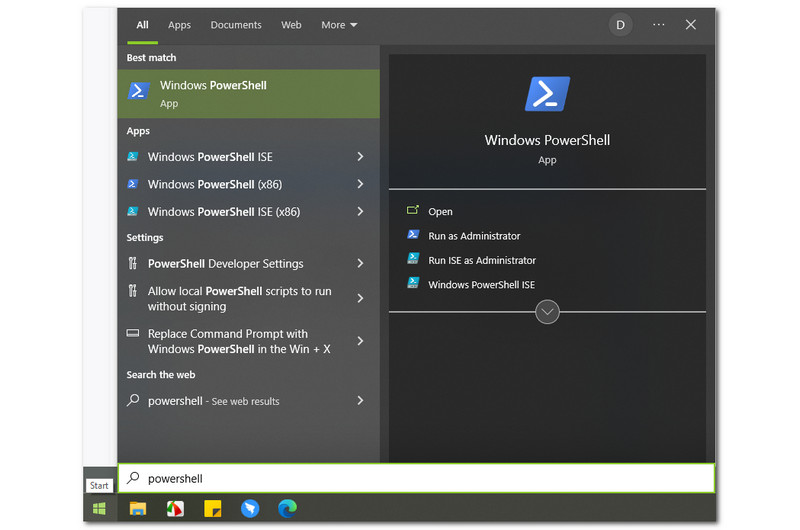Viewport: 800px width, 530px height.
Task: Click Open in the PowerShell details pane
Action: [x=440, y=212]
